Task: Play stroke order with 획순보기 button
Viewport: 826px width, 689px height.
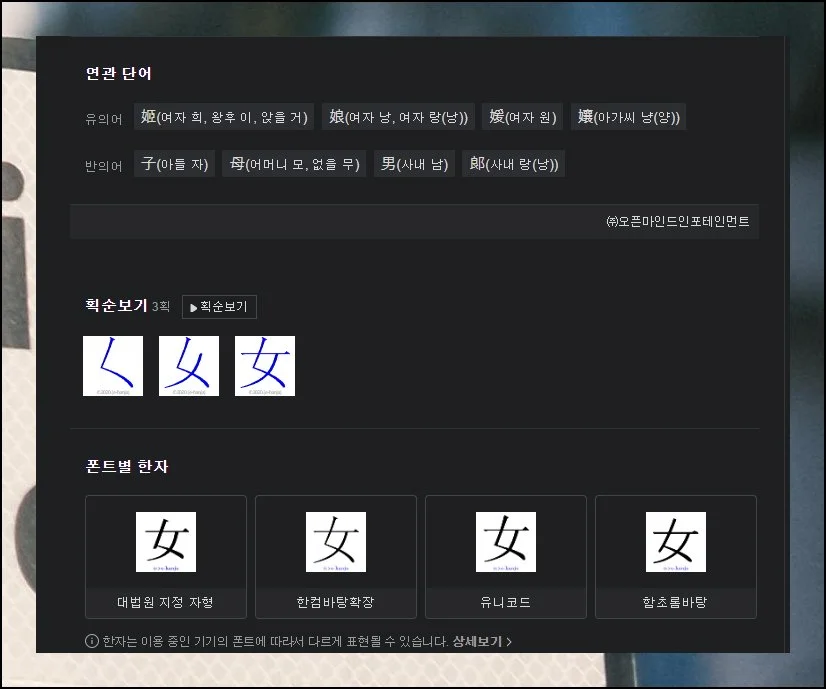Action: tap(220, 307)
